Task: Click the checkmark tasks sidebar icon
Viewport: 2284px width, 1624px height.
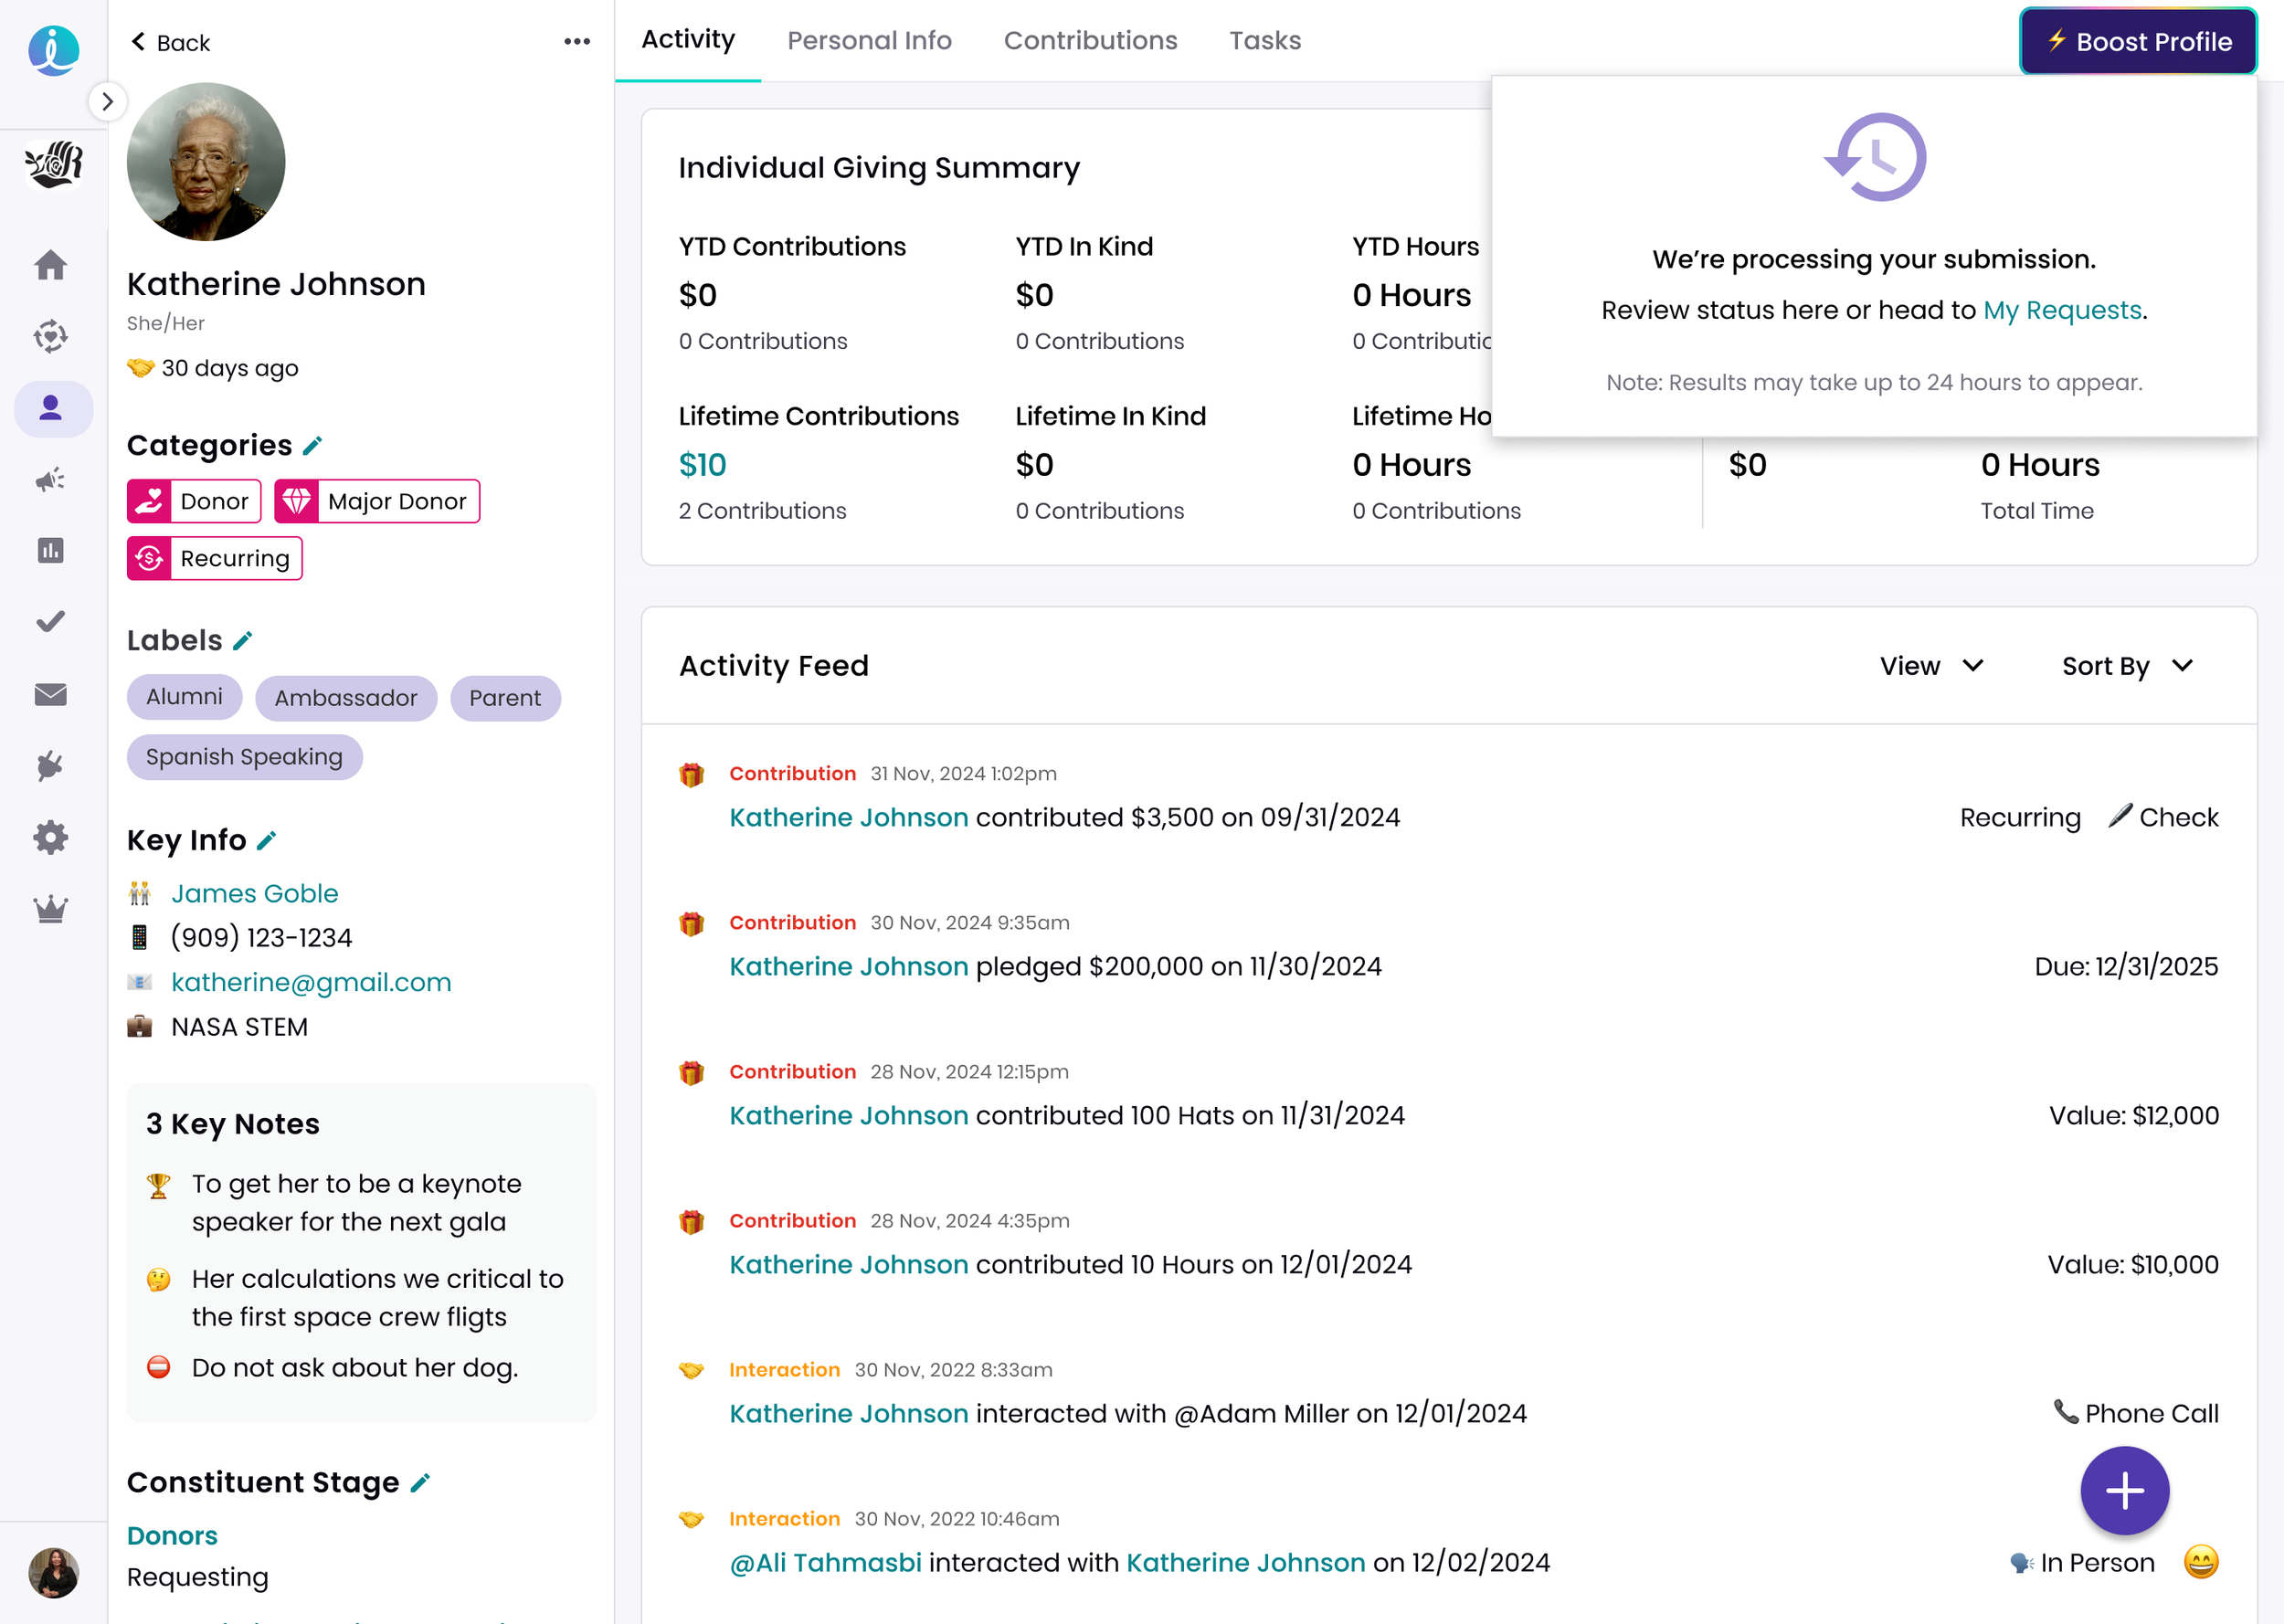Action: [51, 622]
